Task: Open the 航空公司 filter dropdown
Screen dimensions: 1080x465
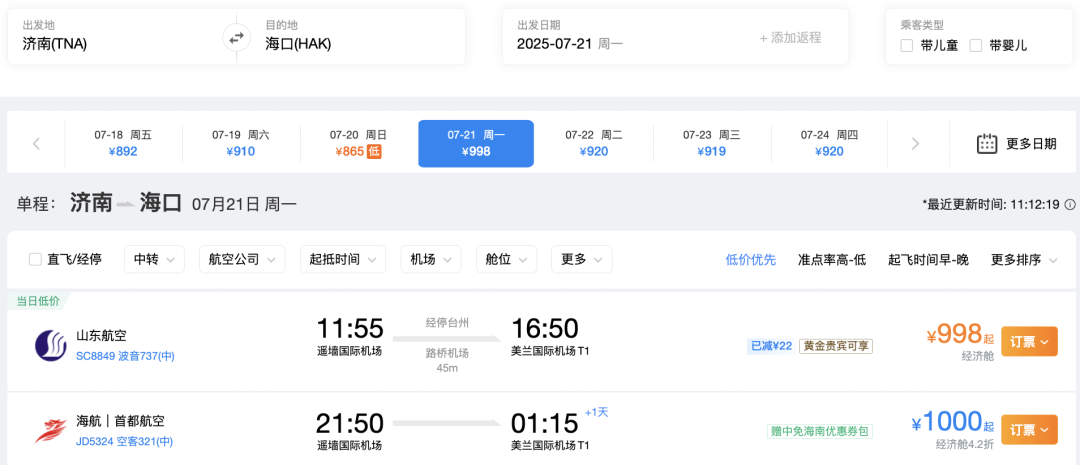Action: point(242,260)
